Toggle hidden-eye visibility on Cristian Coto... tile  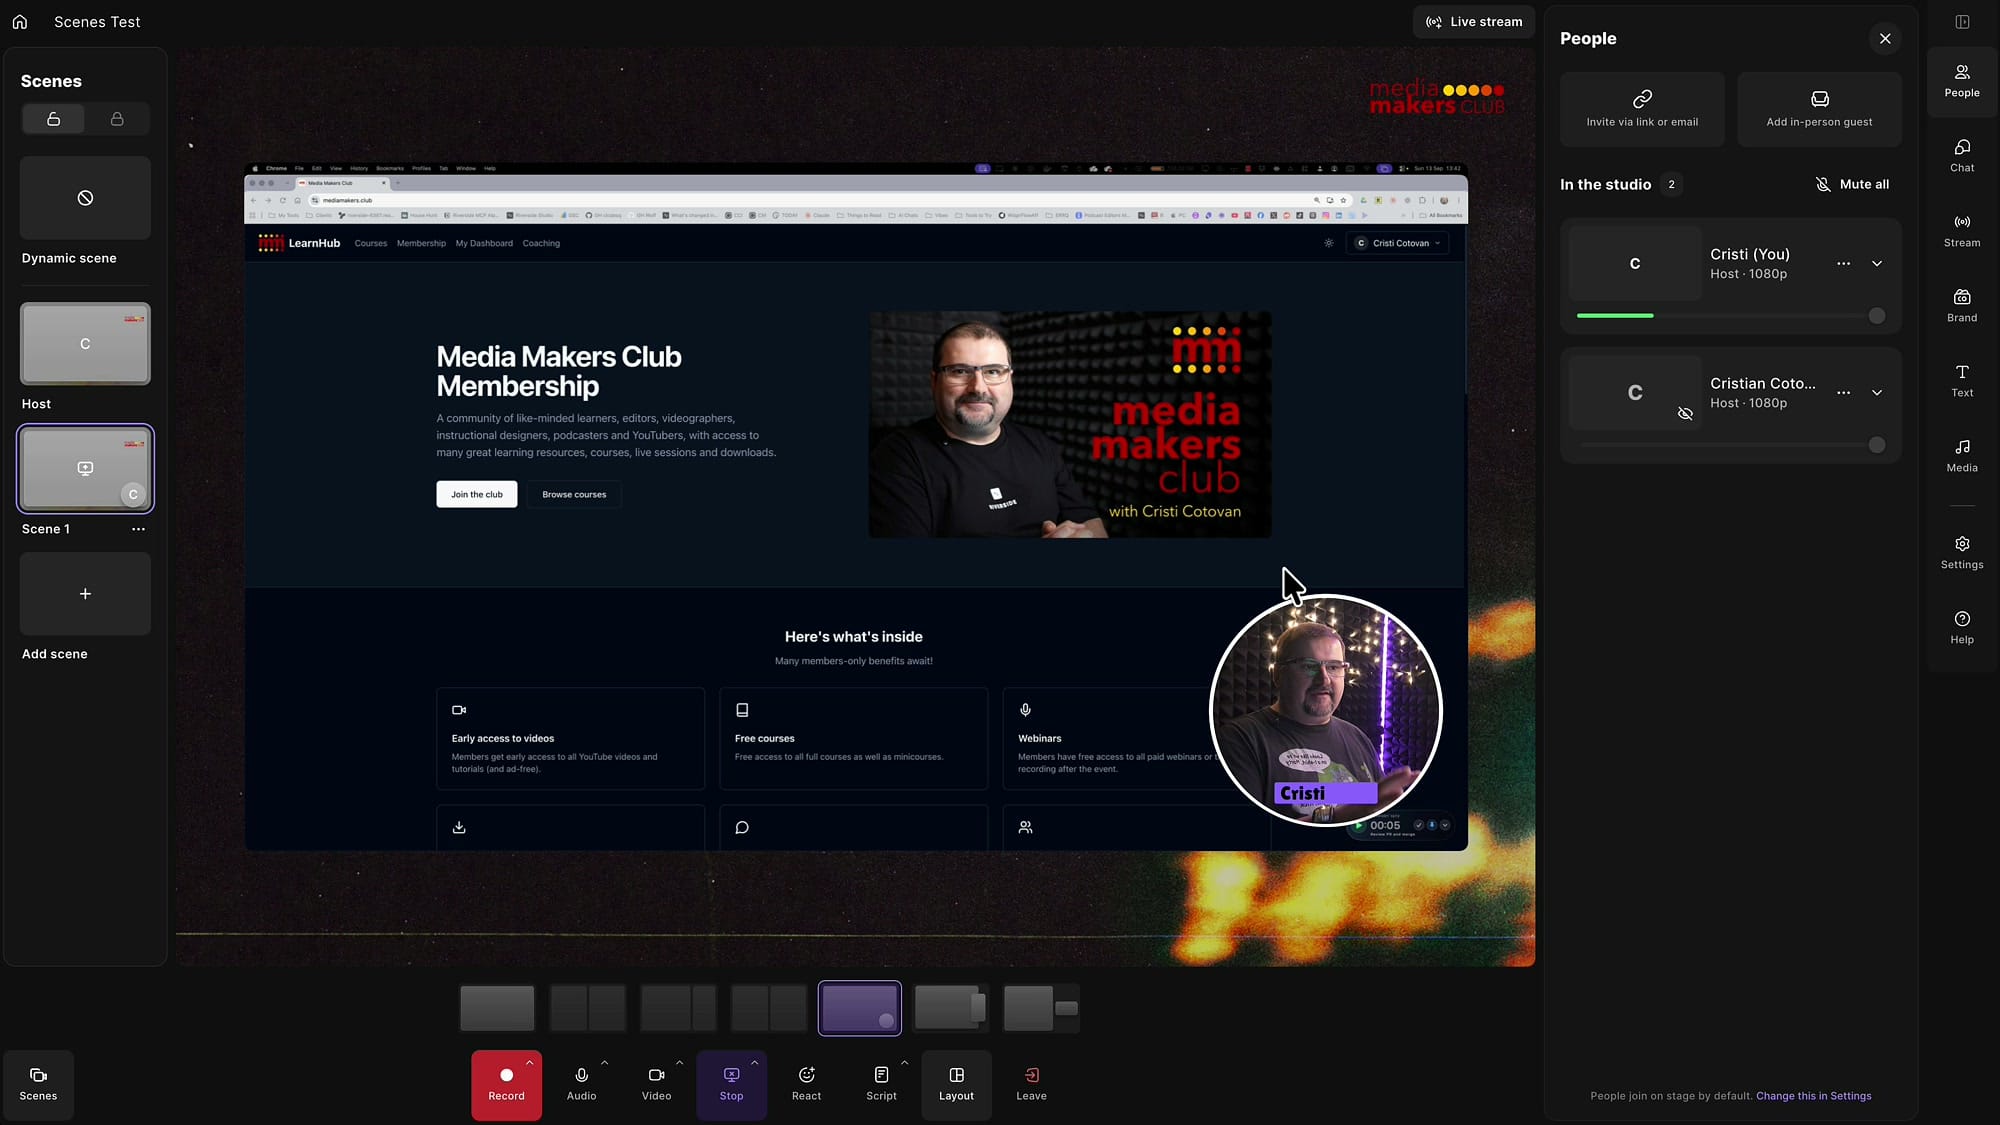1685,414
